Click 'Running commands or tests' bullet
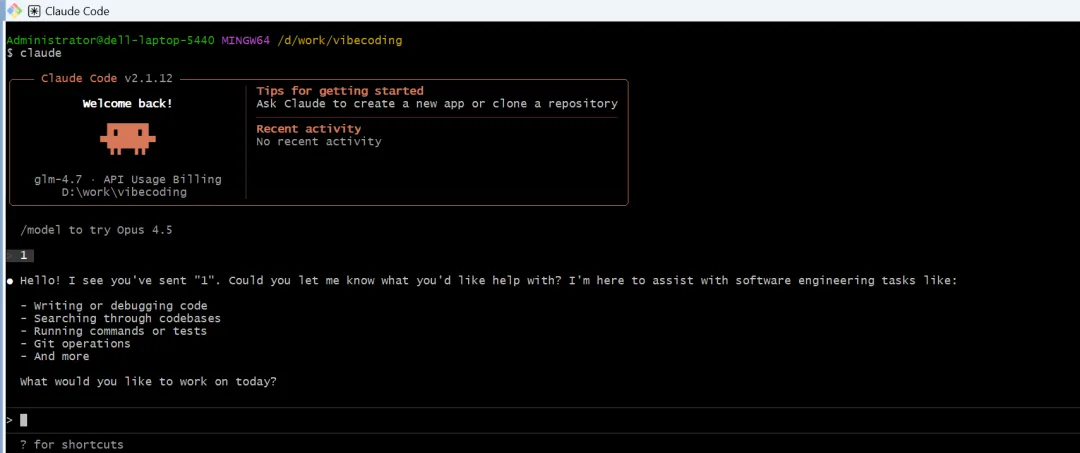The width and height of the screenshot is (1080, 453). coord(114,331)
